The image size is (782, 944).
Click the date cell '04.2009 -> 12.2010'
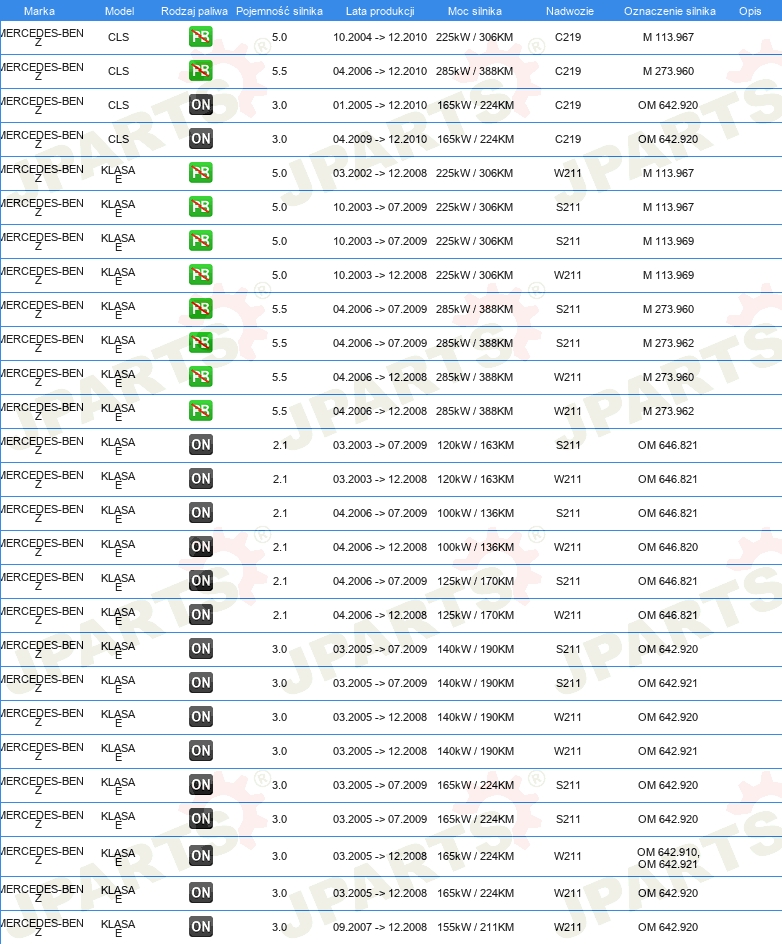380,139
